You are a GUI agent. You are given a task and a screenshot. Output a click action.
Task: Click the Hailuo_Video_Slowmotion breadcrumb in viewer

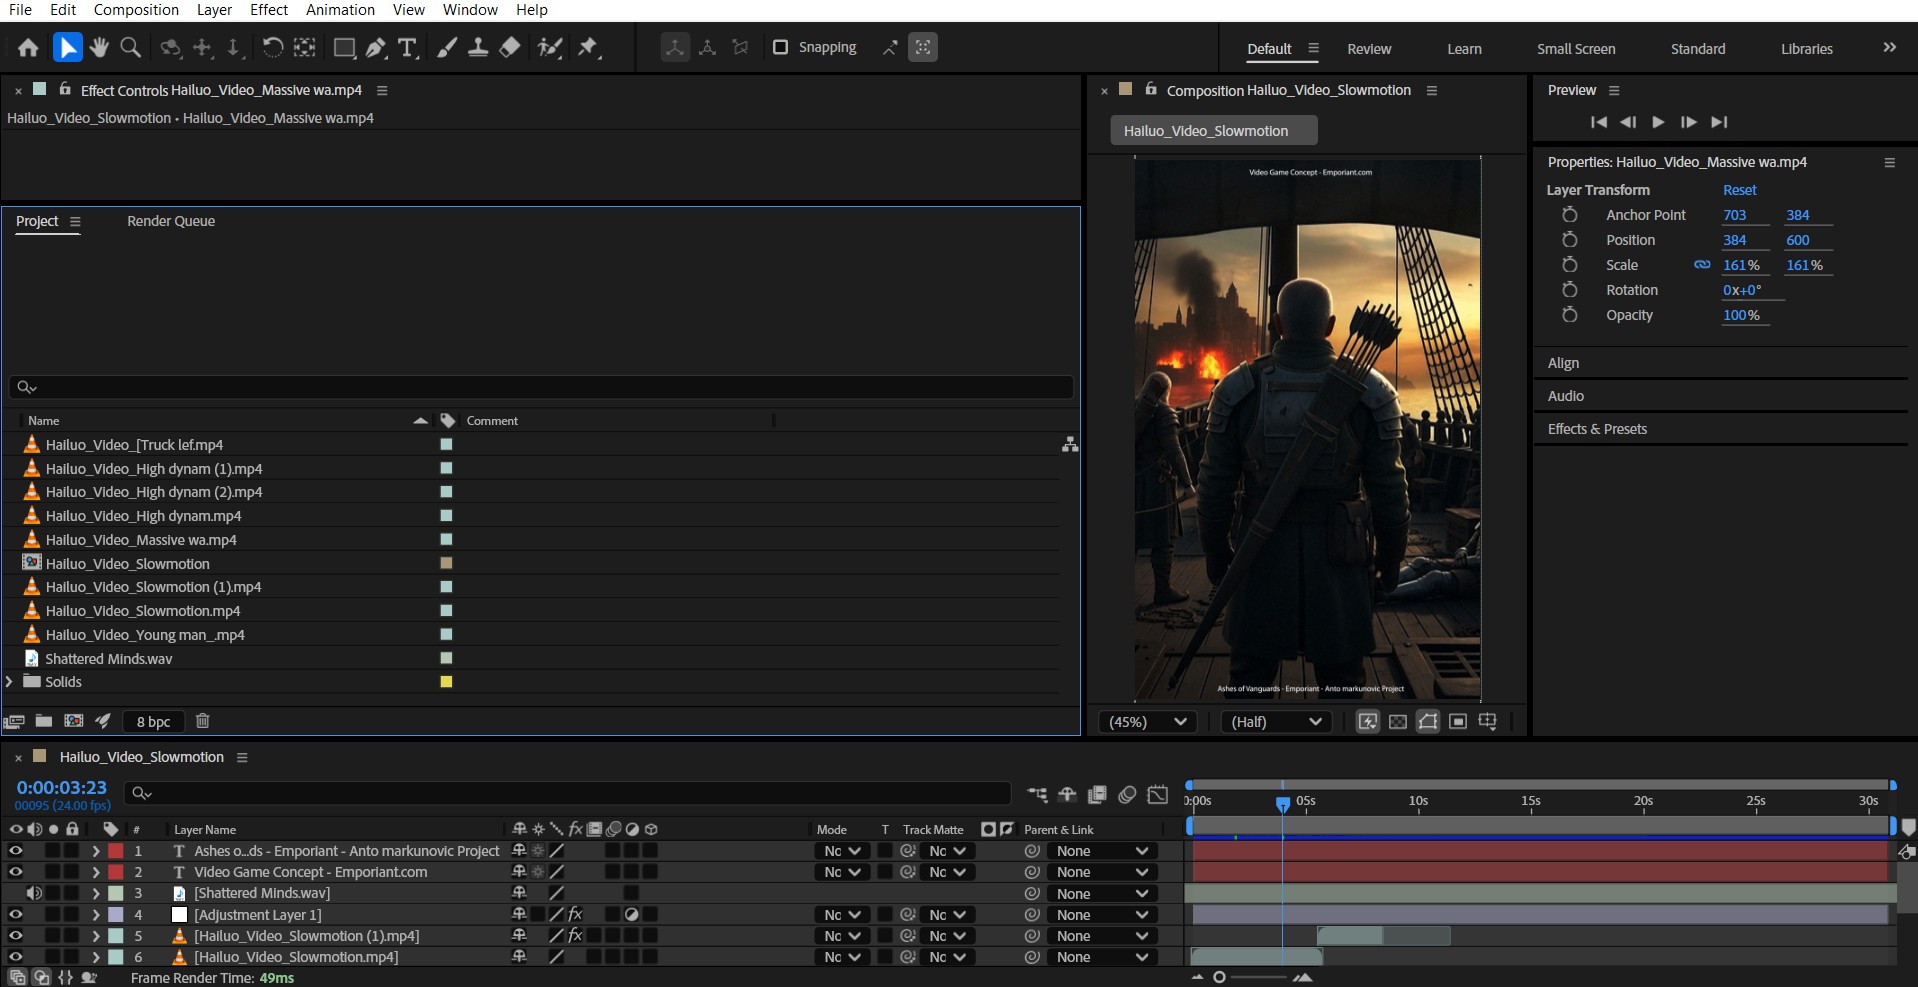coord(1213,131)
